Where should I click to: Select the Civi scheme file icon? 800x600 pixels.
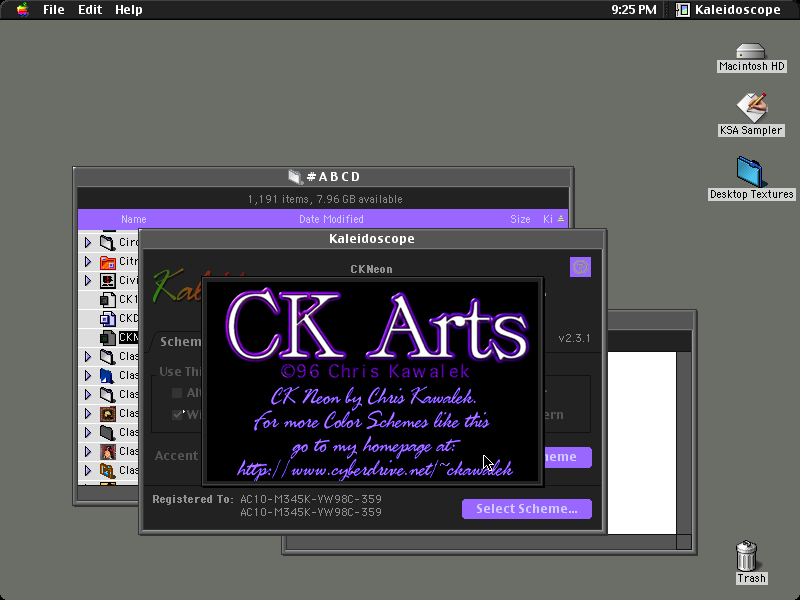click(108, 281)
